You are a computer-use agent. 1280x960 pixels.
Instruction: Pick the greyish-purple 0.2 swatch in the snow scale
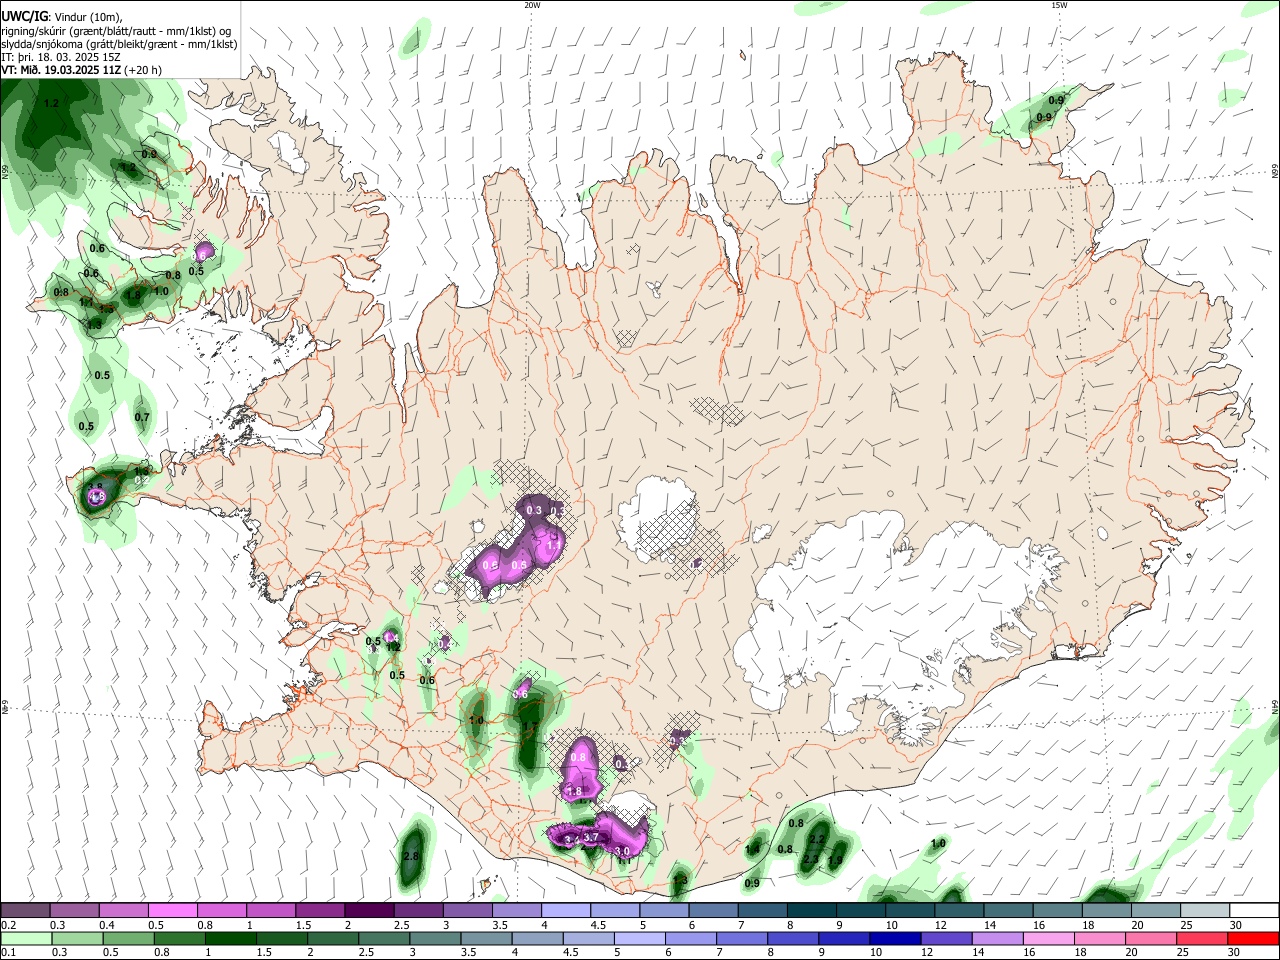click(25, 910)
